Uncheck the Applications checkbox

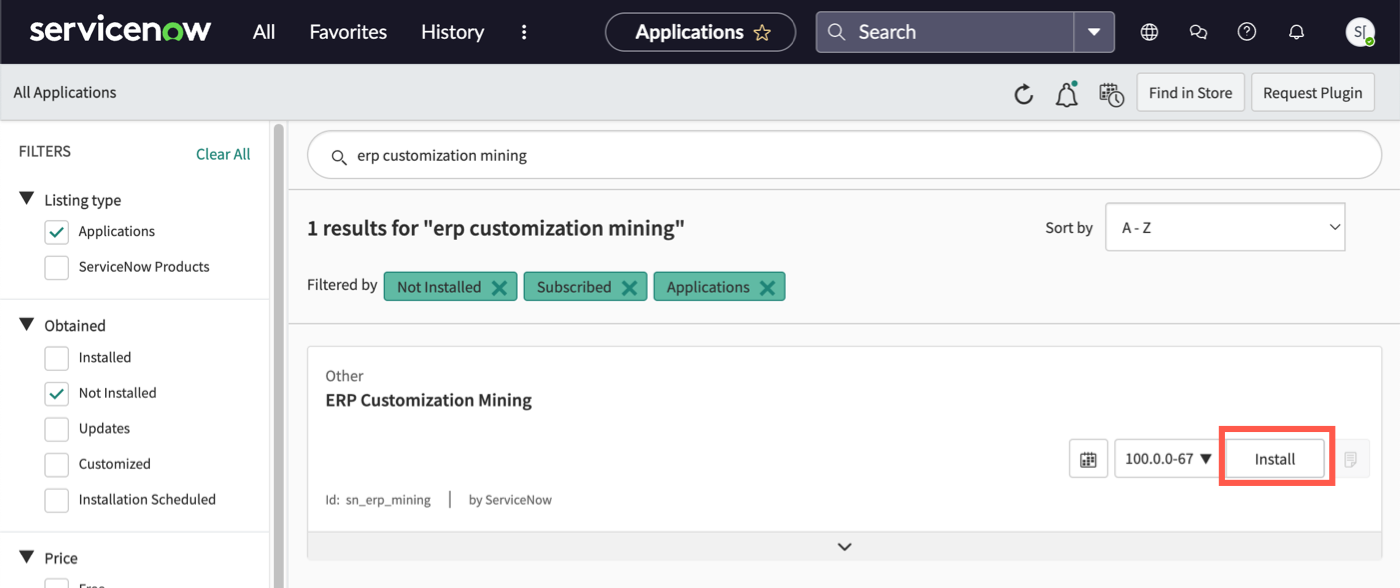pyautogui.click(x=57, y=232)
